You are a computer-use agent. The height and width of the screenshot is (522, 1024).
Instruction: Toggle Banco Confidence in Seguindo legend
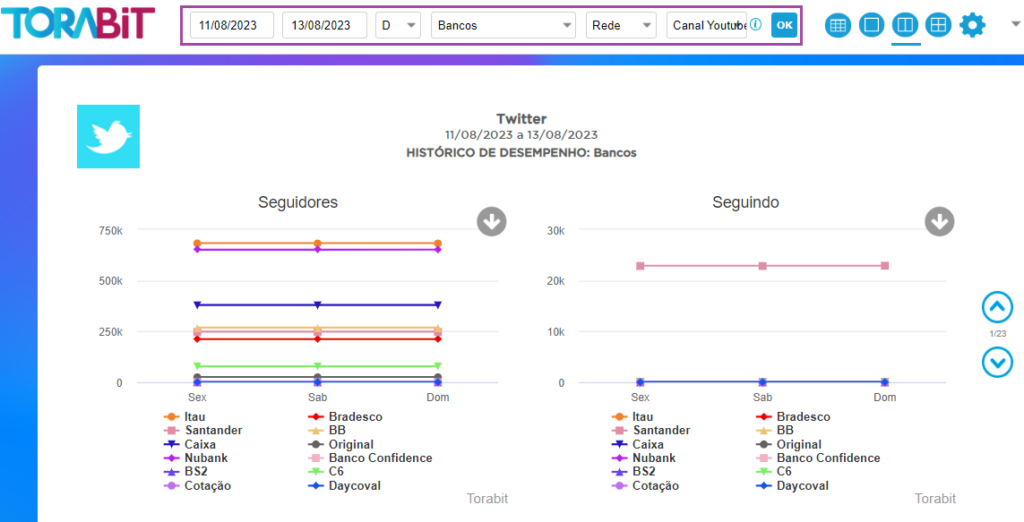point(818,458)
